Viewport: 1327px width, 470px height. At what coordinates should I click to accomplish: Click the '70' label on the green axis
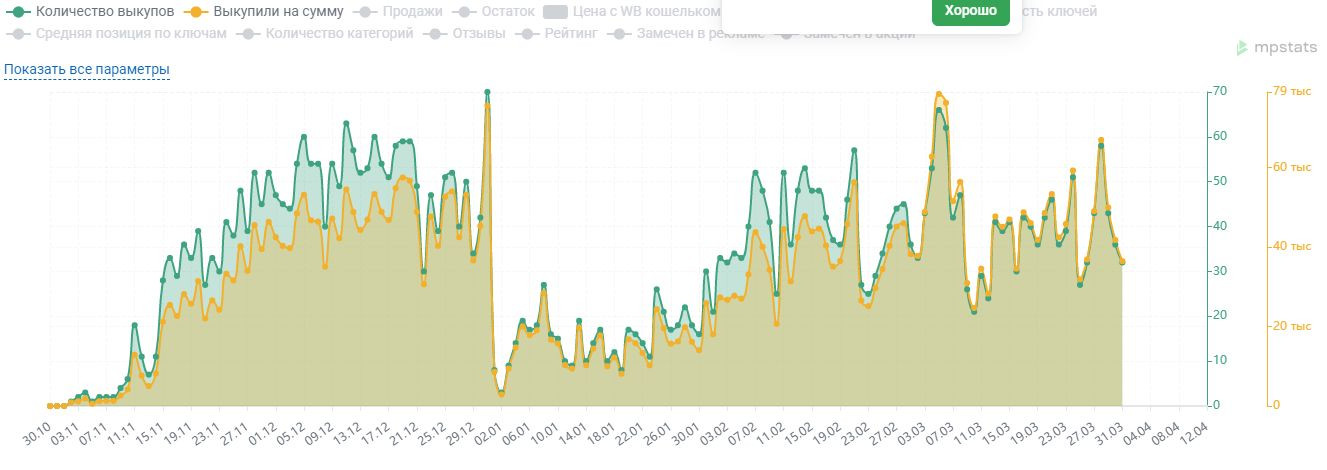click(x=1220, y=92)
